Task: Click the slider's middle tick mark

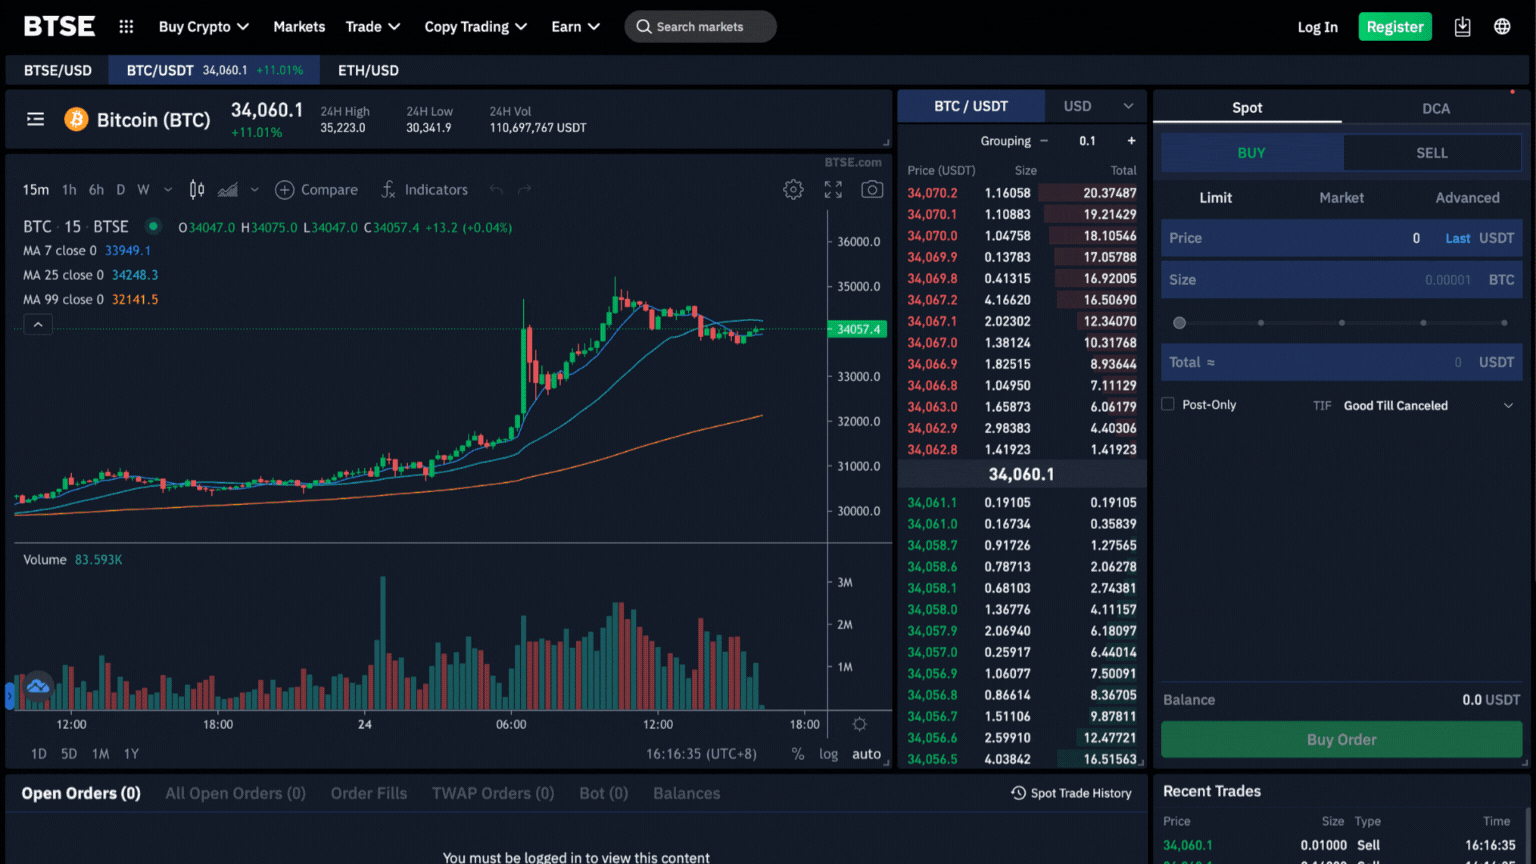Action: tap(1342, 322)
